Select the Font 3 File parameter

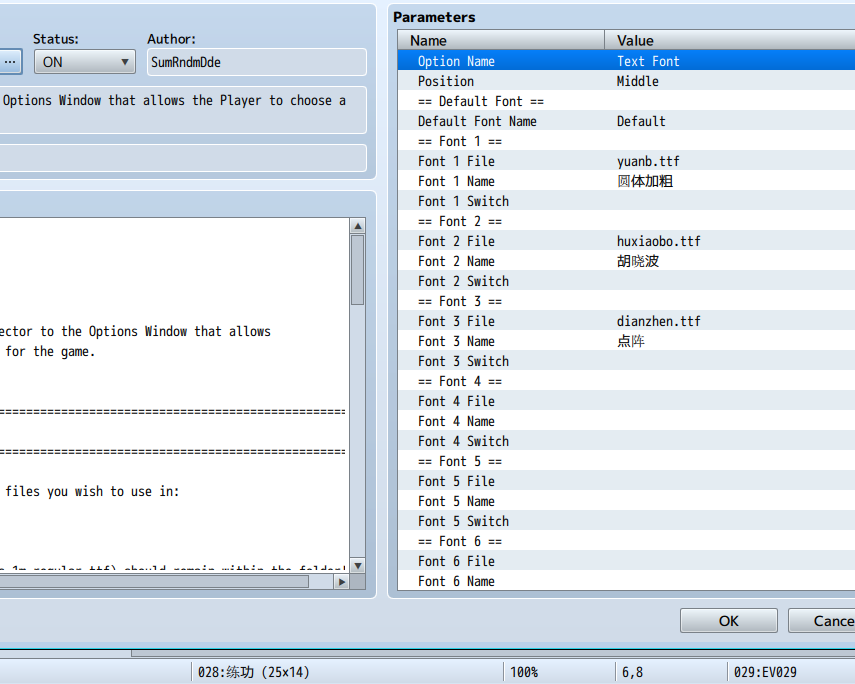627,321
